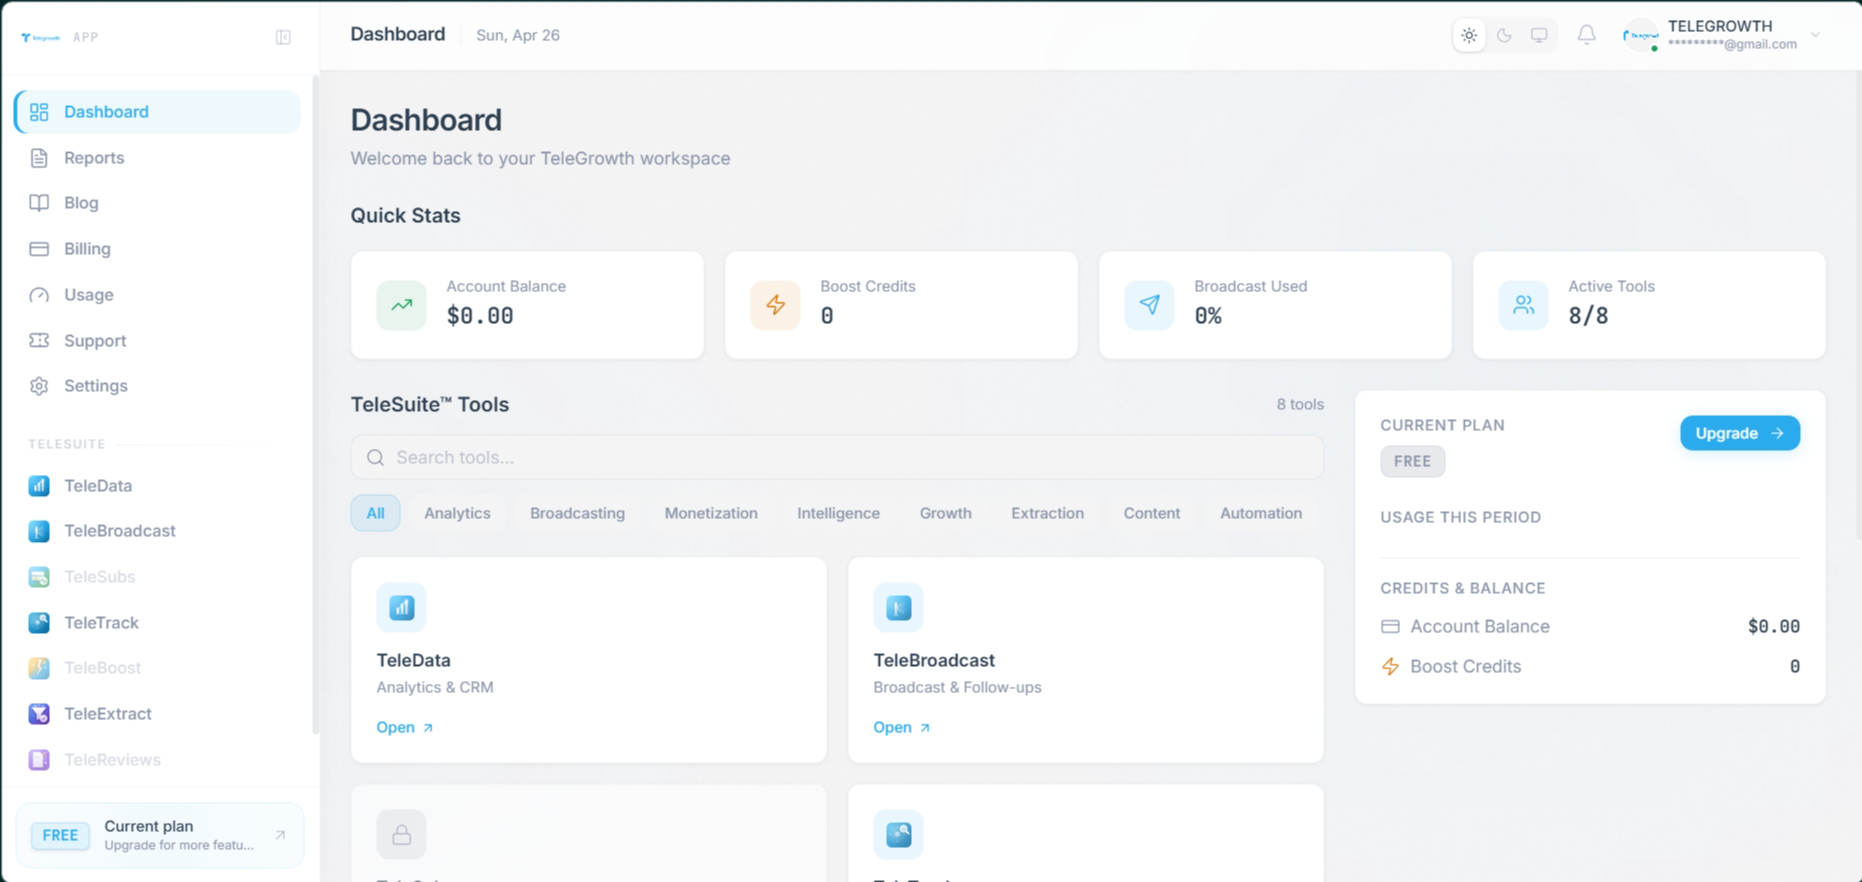Focus the Search tools input field
The height and width of the screenshot is (882, 1862).
tap(837, 457)
